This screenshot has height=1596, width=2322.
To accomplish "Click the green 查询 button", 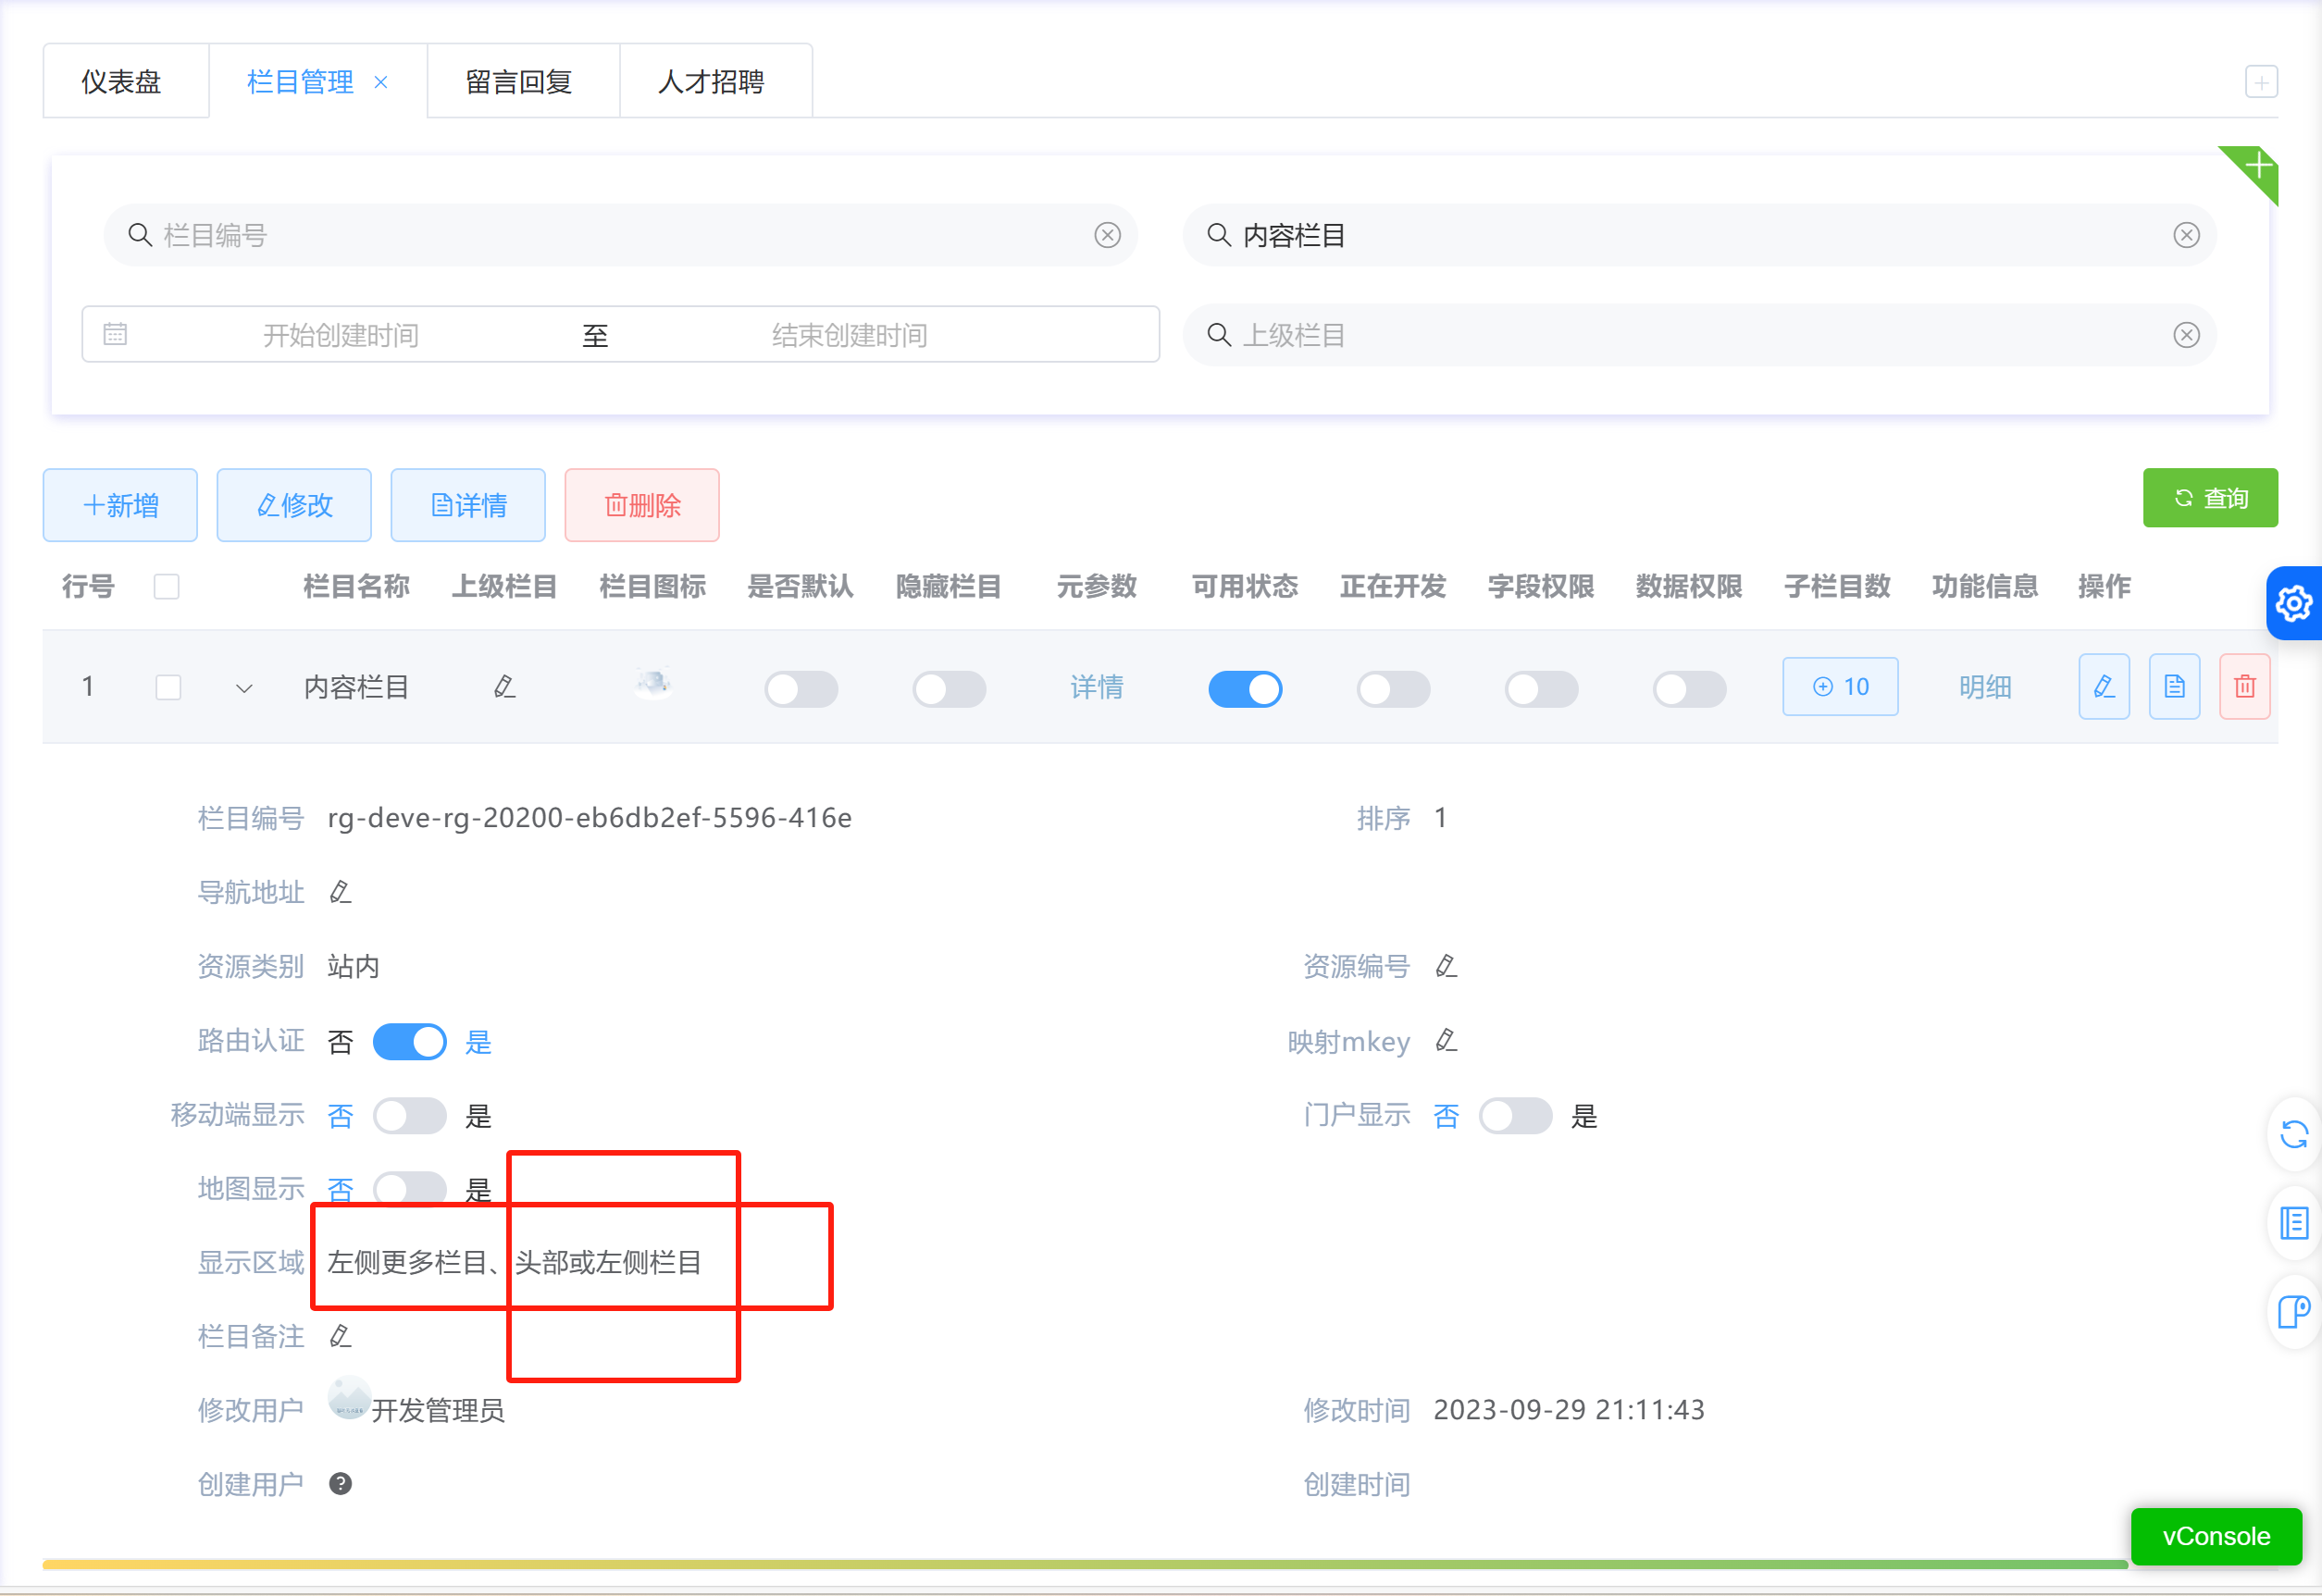I will [2210, 497].
